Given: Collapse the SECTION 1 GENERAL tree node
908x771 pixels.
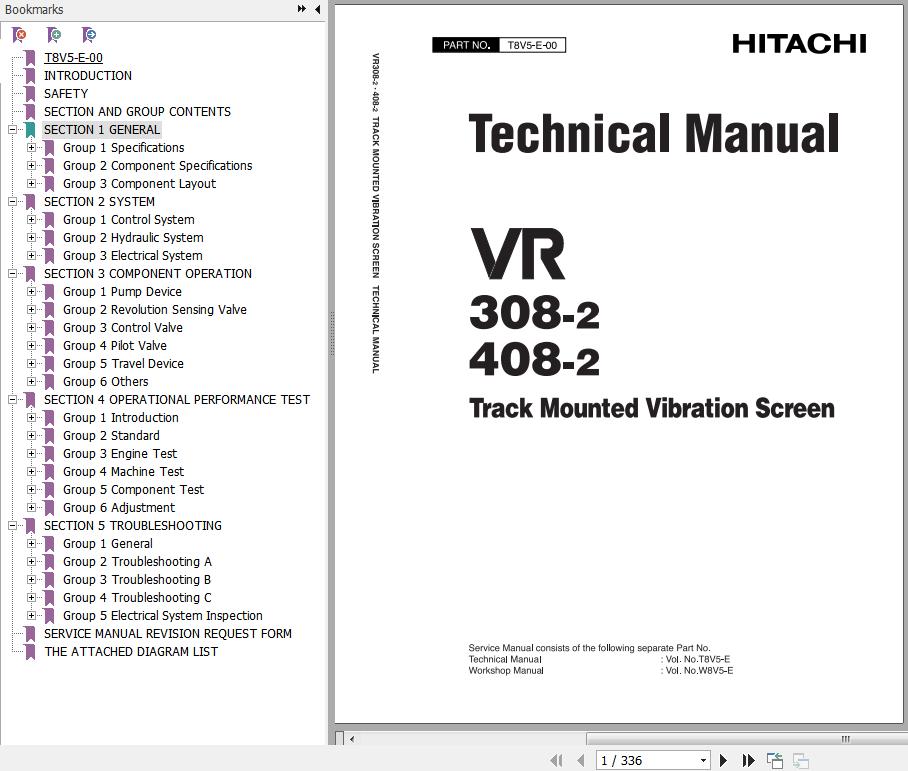Looking at the screenshot, I should [x=12, y=130].
